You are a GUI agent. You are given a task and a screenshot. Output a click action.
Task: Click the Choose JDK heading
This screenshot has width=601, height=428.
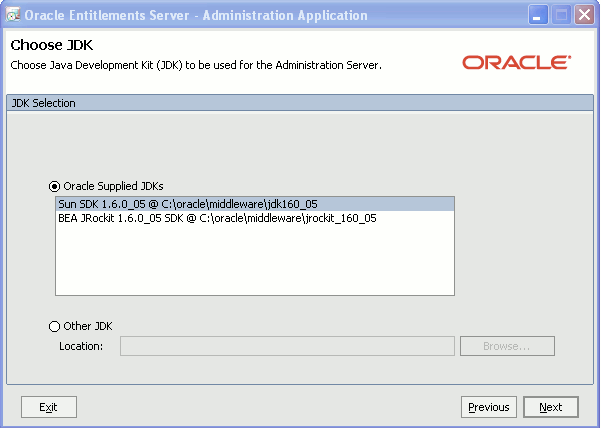click(52, 45)
